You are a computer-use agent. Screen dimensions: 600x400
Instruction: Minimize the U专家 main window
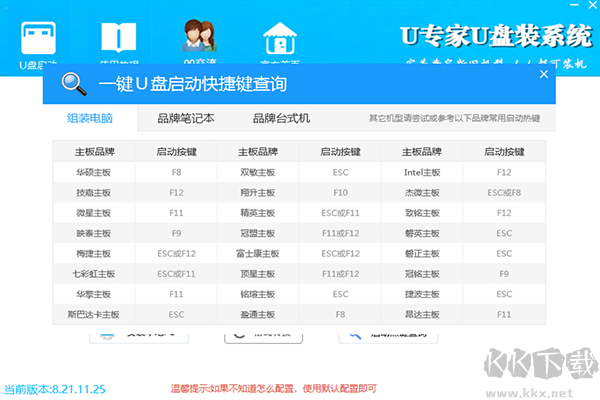[574, 5]
